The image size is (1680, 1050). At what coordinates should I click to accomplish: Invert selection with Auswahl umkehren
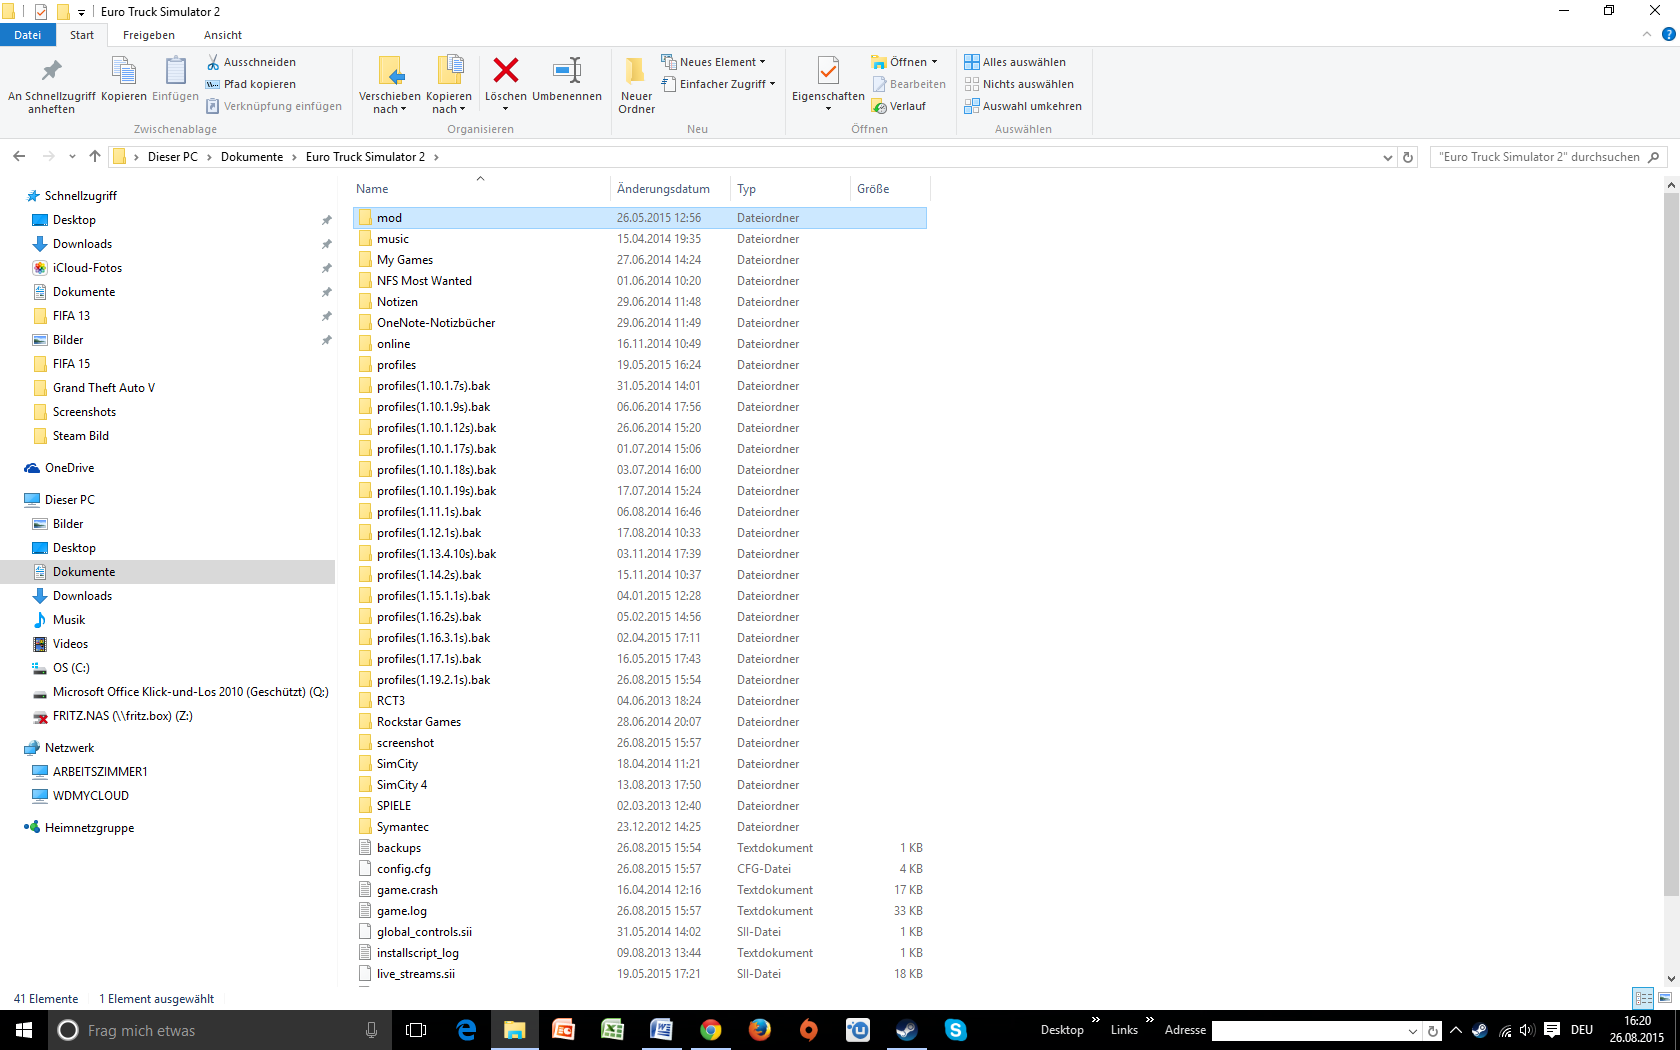[1023, 106]
